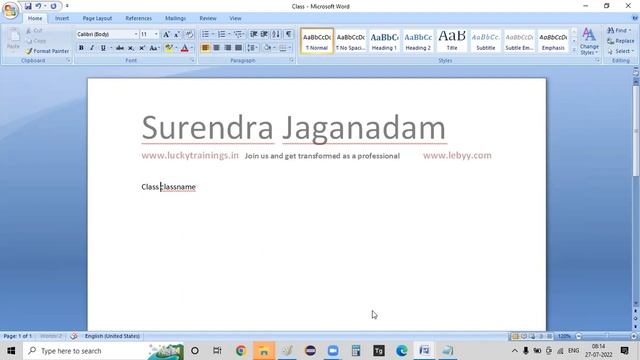Clear formatting with the eraser icon
640x360 pixels.
(189, 35)
